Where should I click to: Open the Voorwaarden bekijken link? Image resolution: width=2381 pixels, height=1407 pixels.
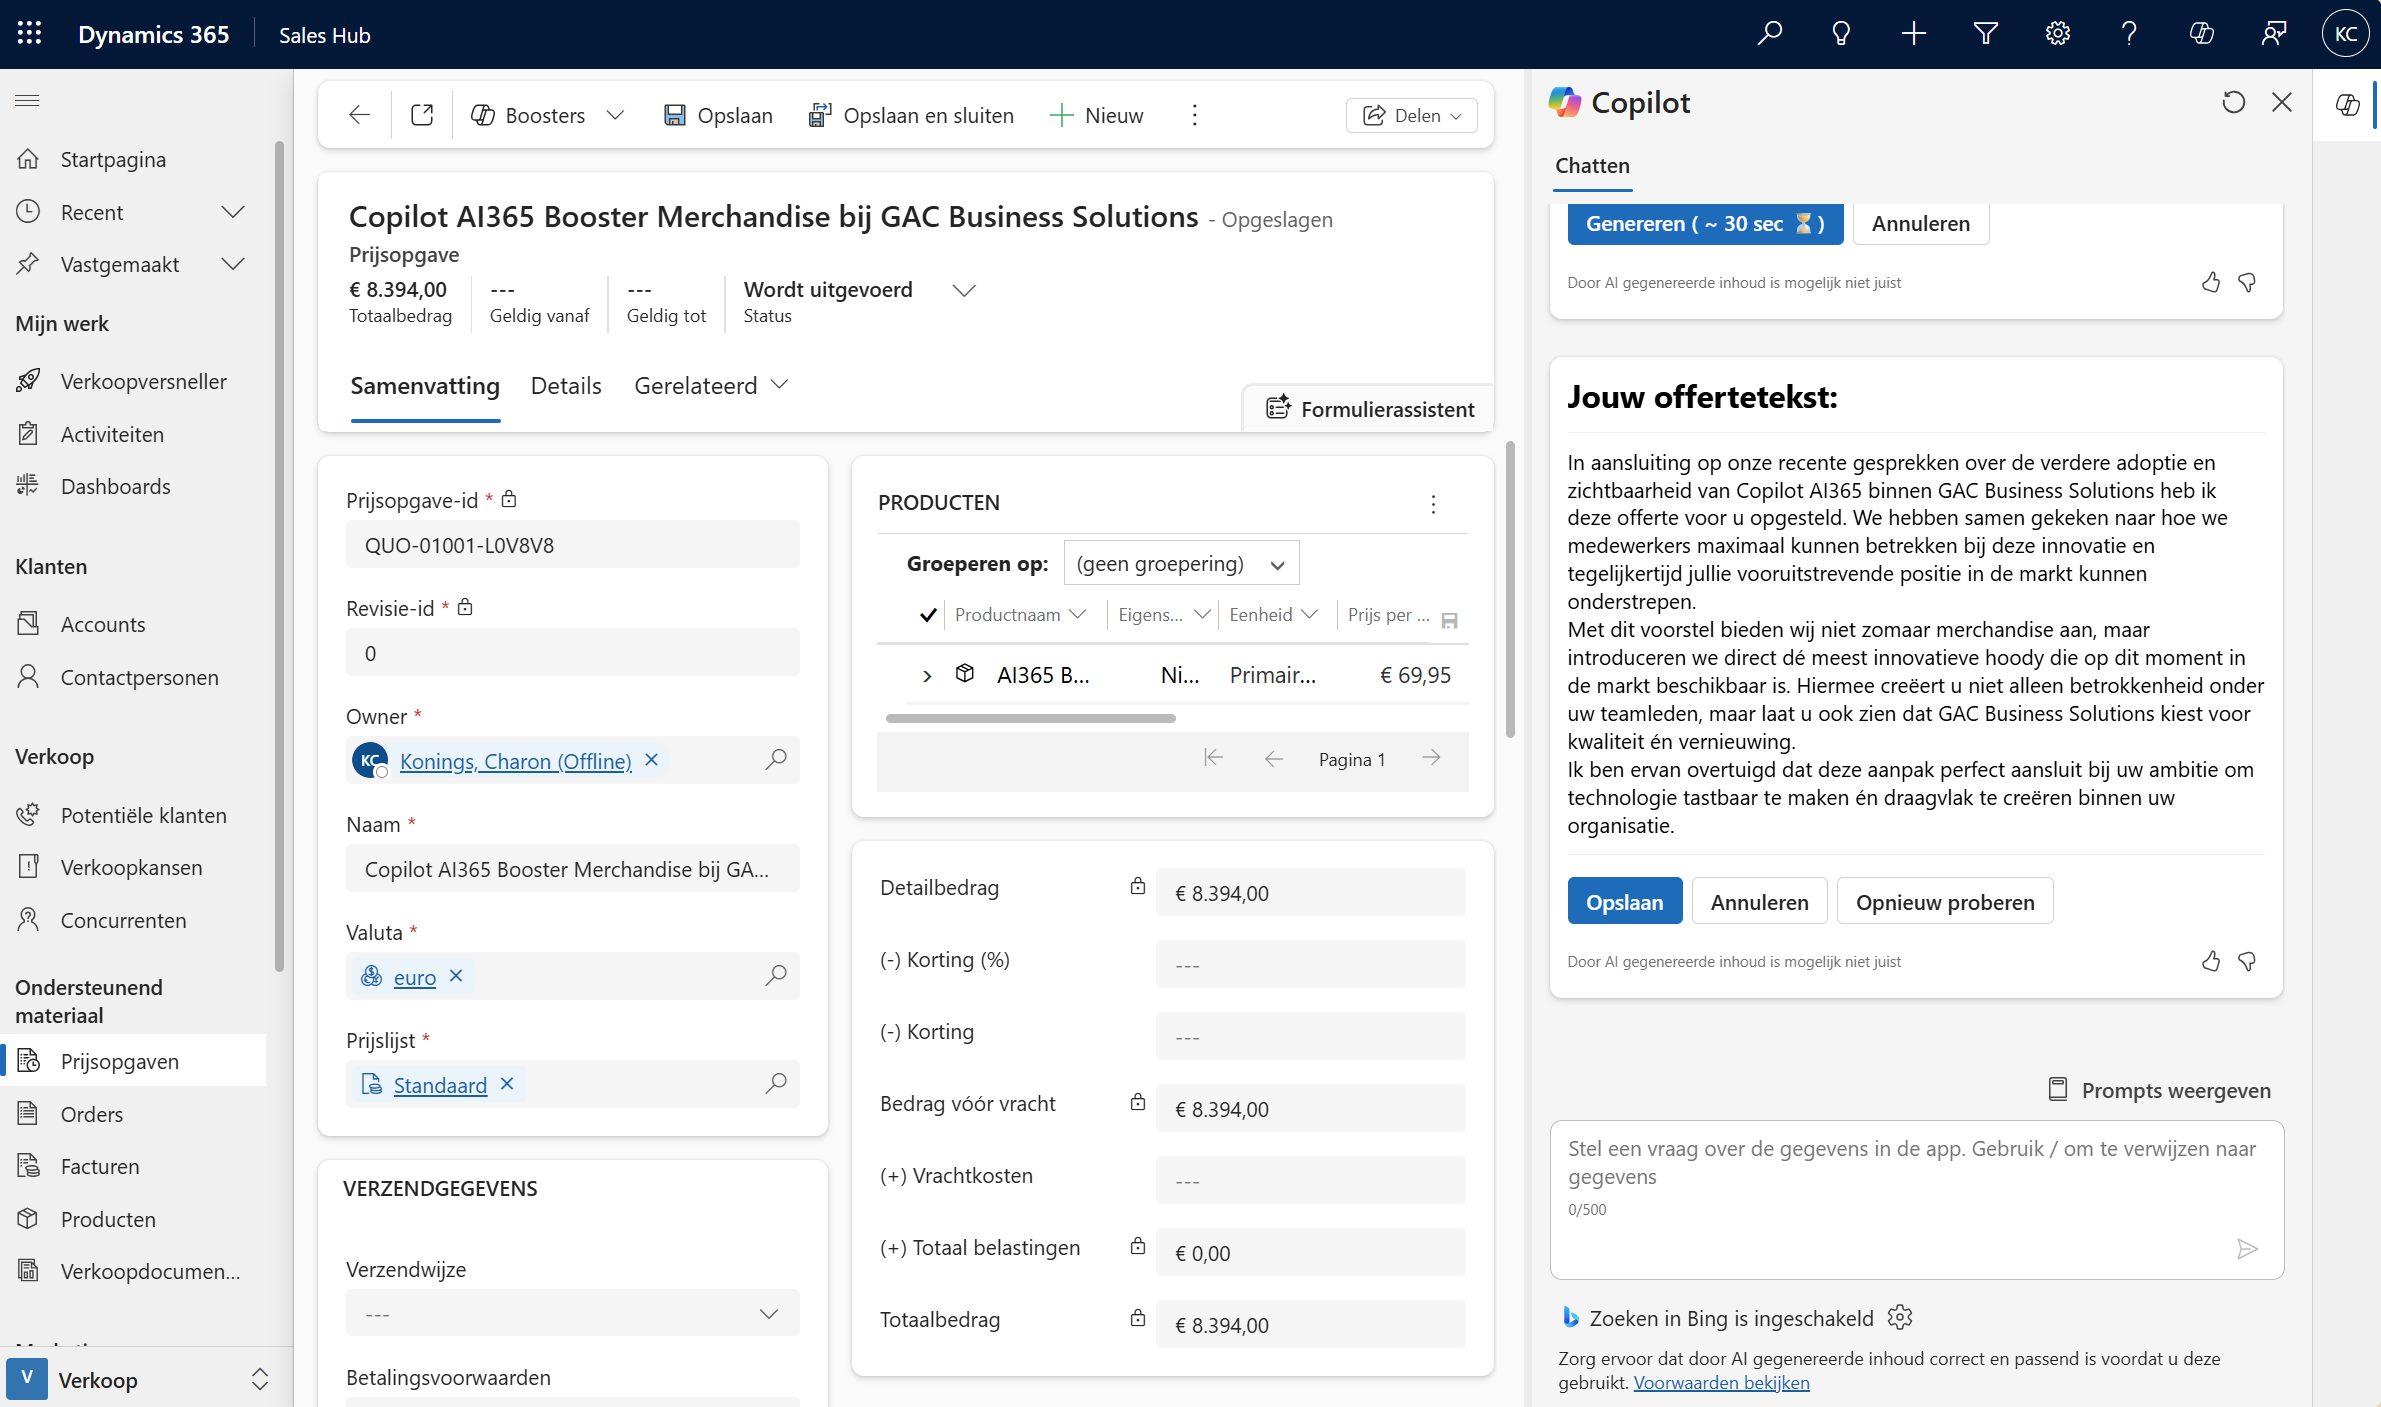click(1721, 1383)
